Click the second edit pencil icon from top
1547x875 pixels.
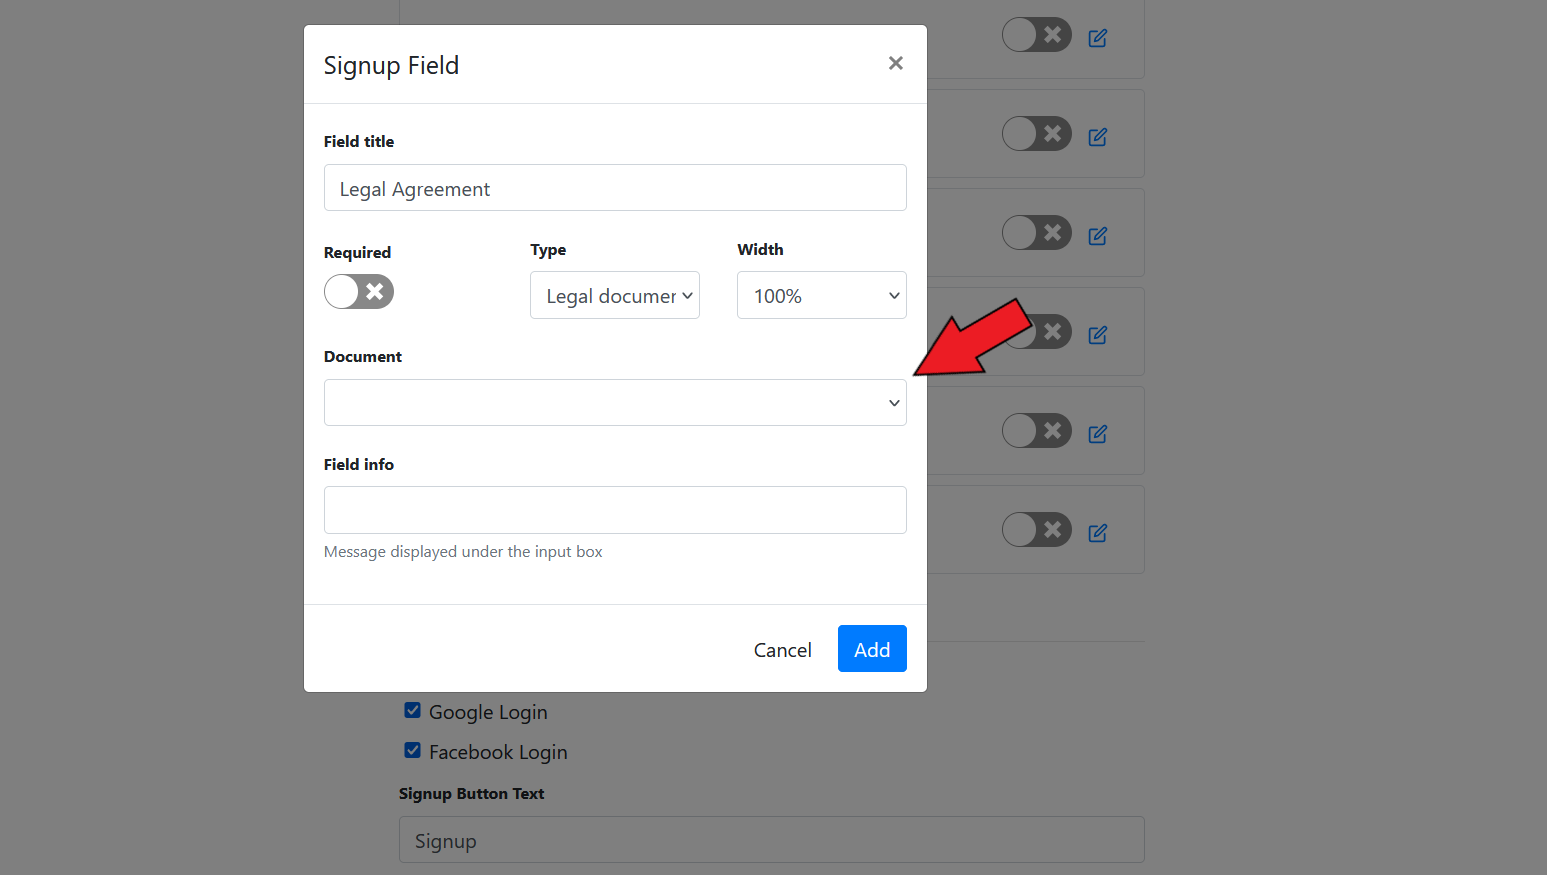(x=1097, y=137)
